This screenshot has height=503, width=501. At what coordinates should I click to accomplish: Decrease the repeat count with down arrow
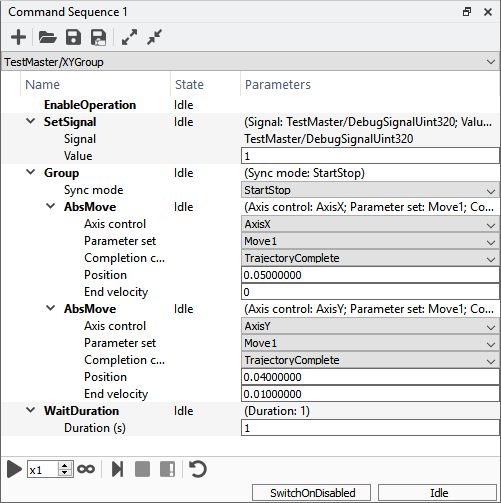pyautogui.click(x=65, y=473)
